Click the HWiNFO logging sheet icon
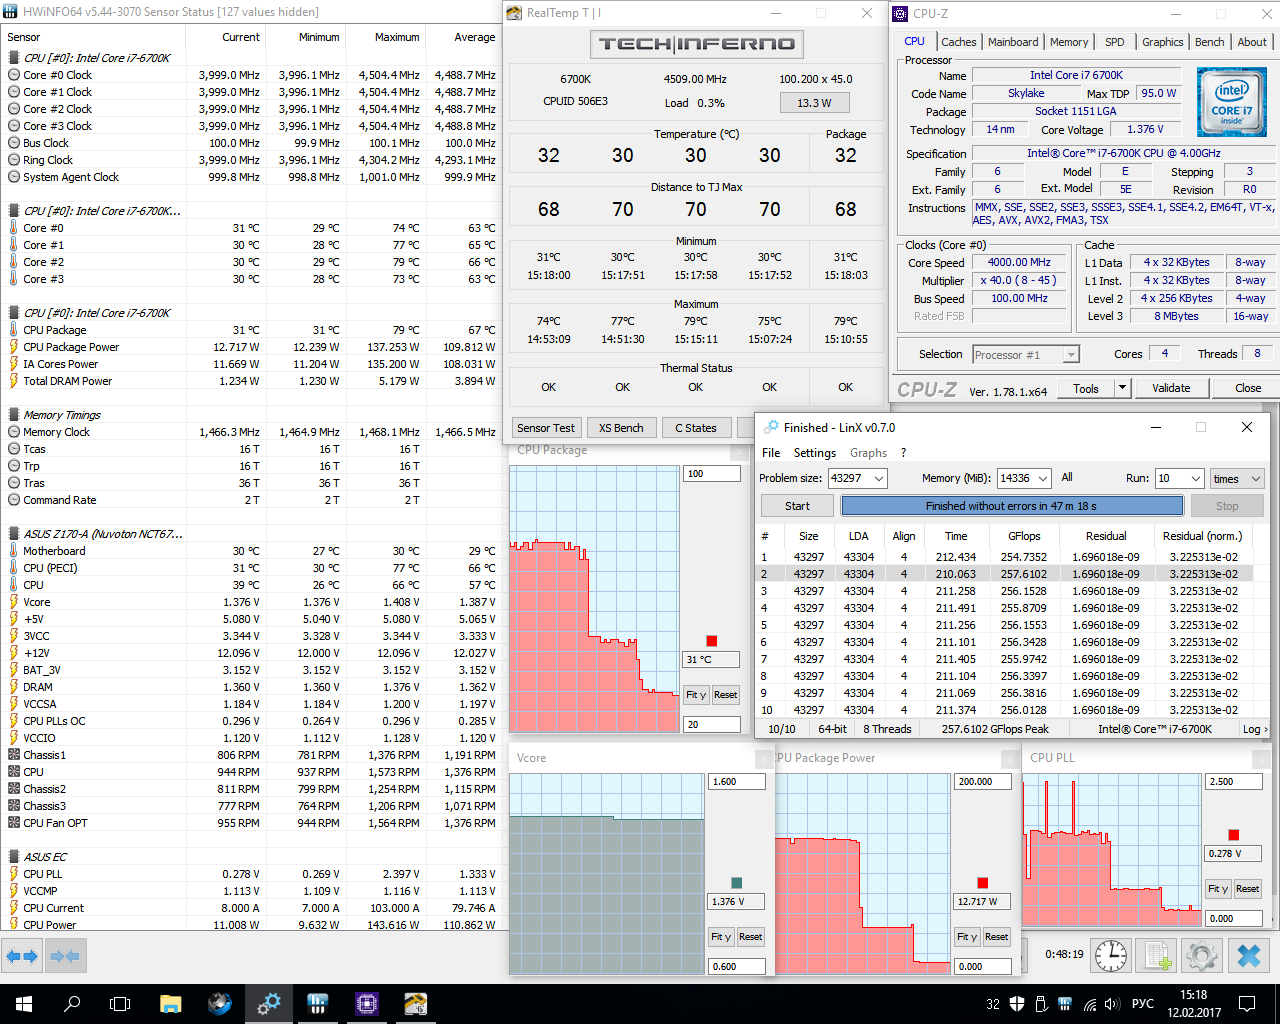This screenshot has width=1280, height=1024. [x=1157, y=955]
